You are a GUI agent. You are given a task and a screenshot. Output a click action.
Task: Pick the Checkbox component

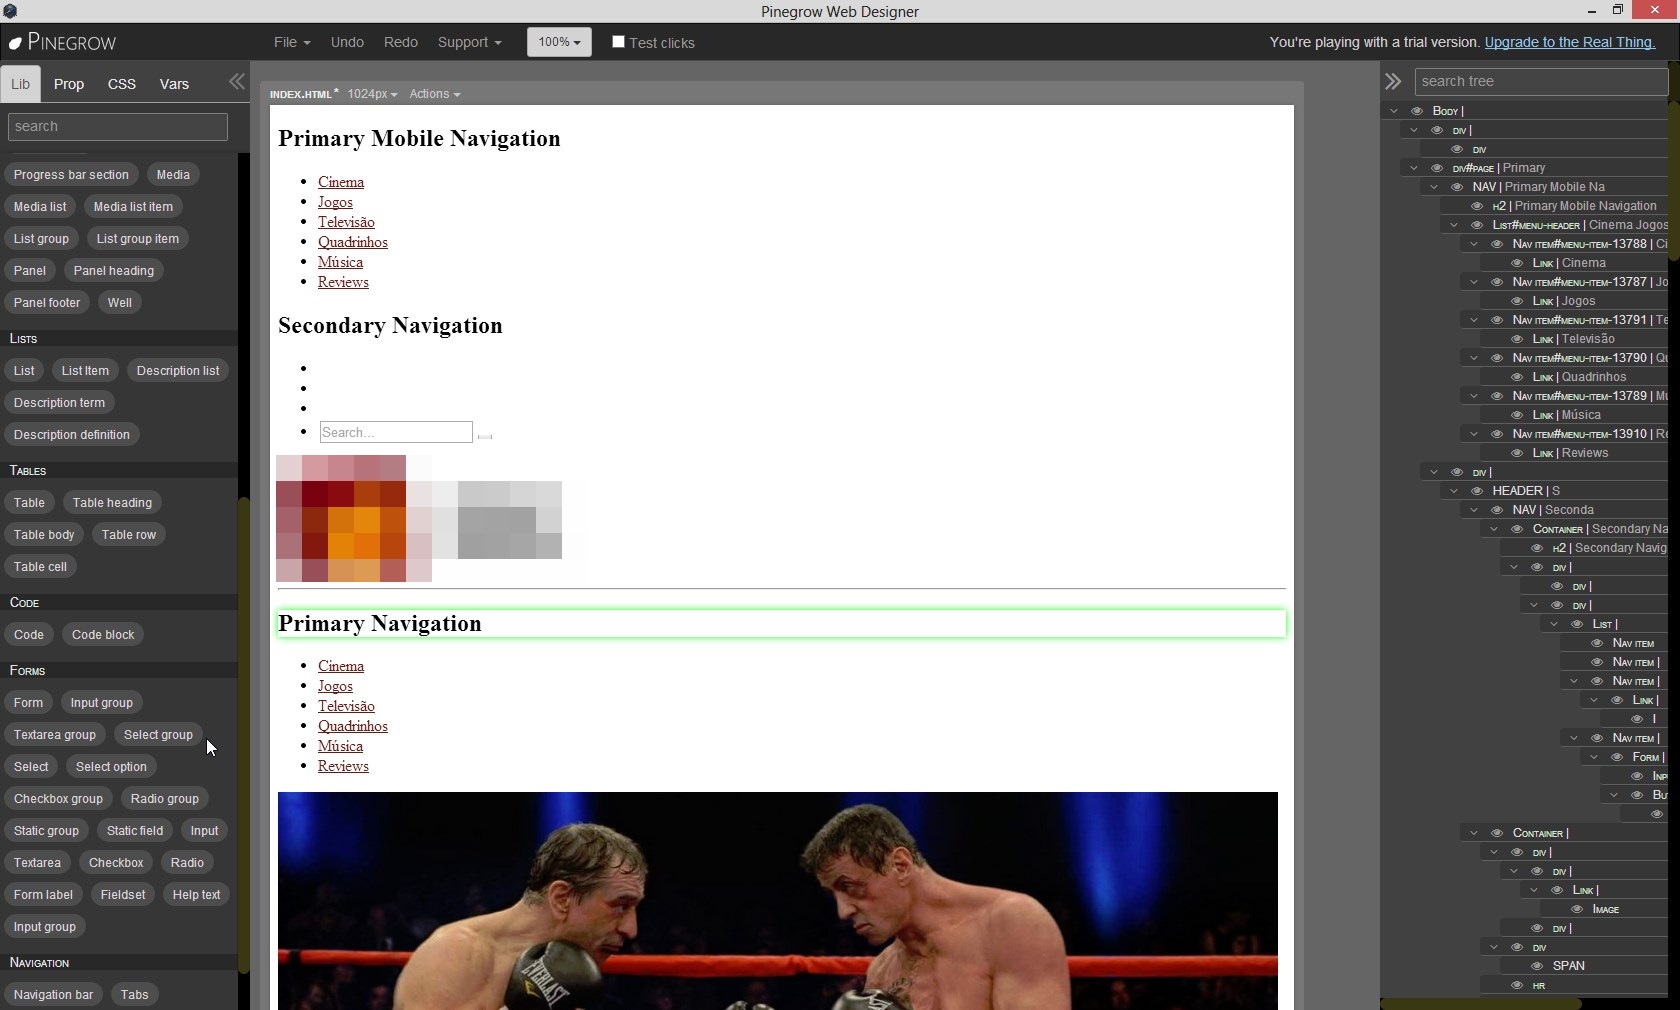pos(116,863)
